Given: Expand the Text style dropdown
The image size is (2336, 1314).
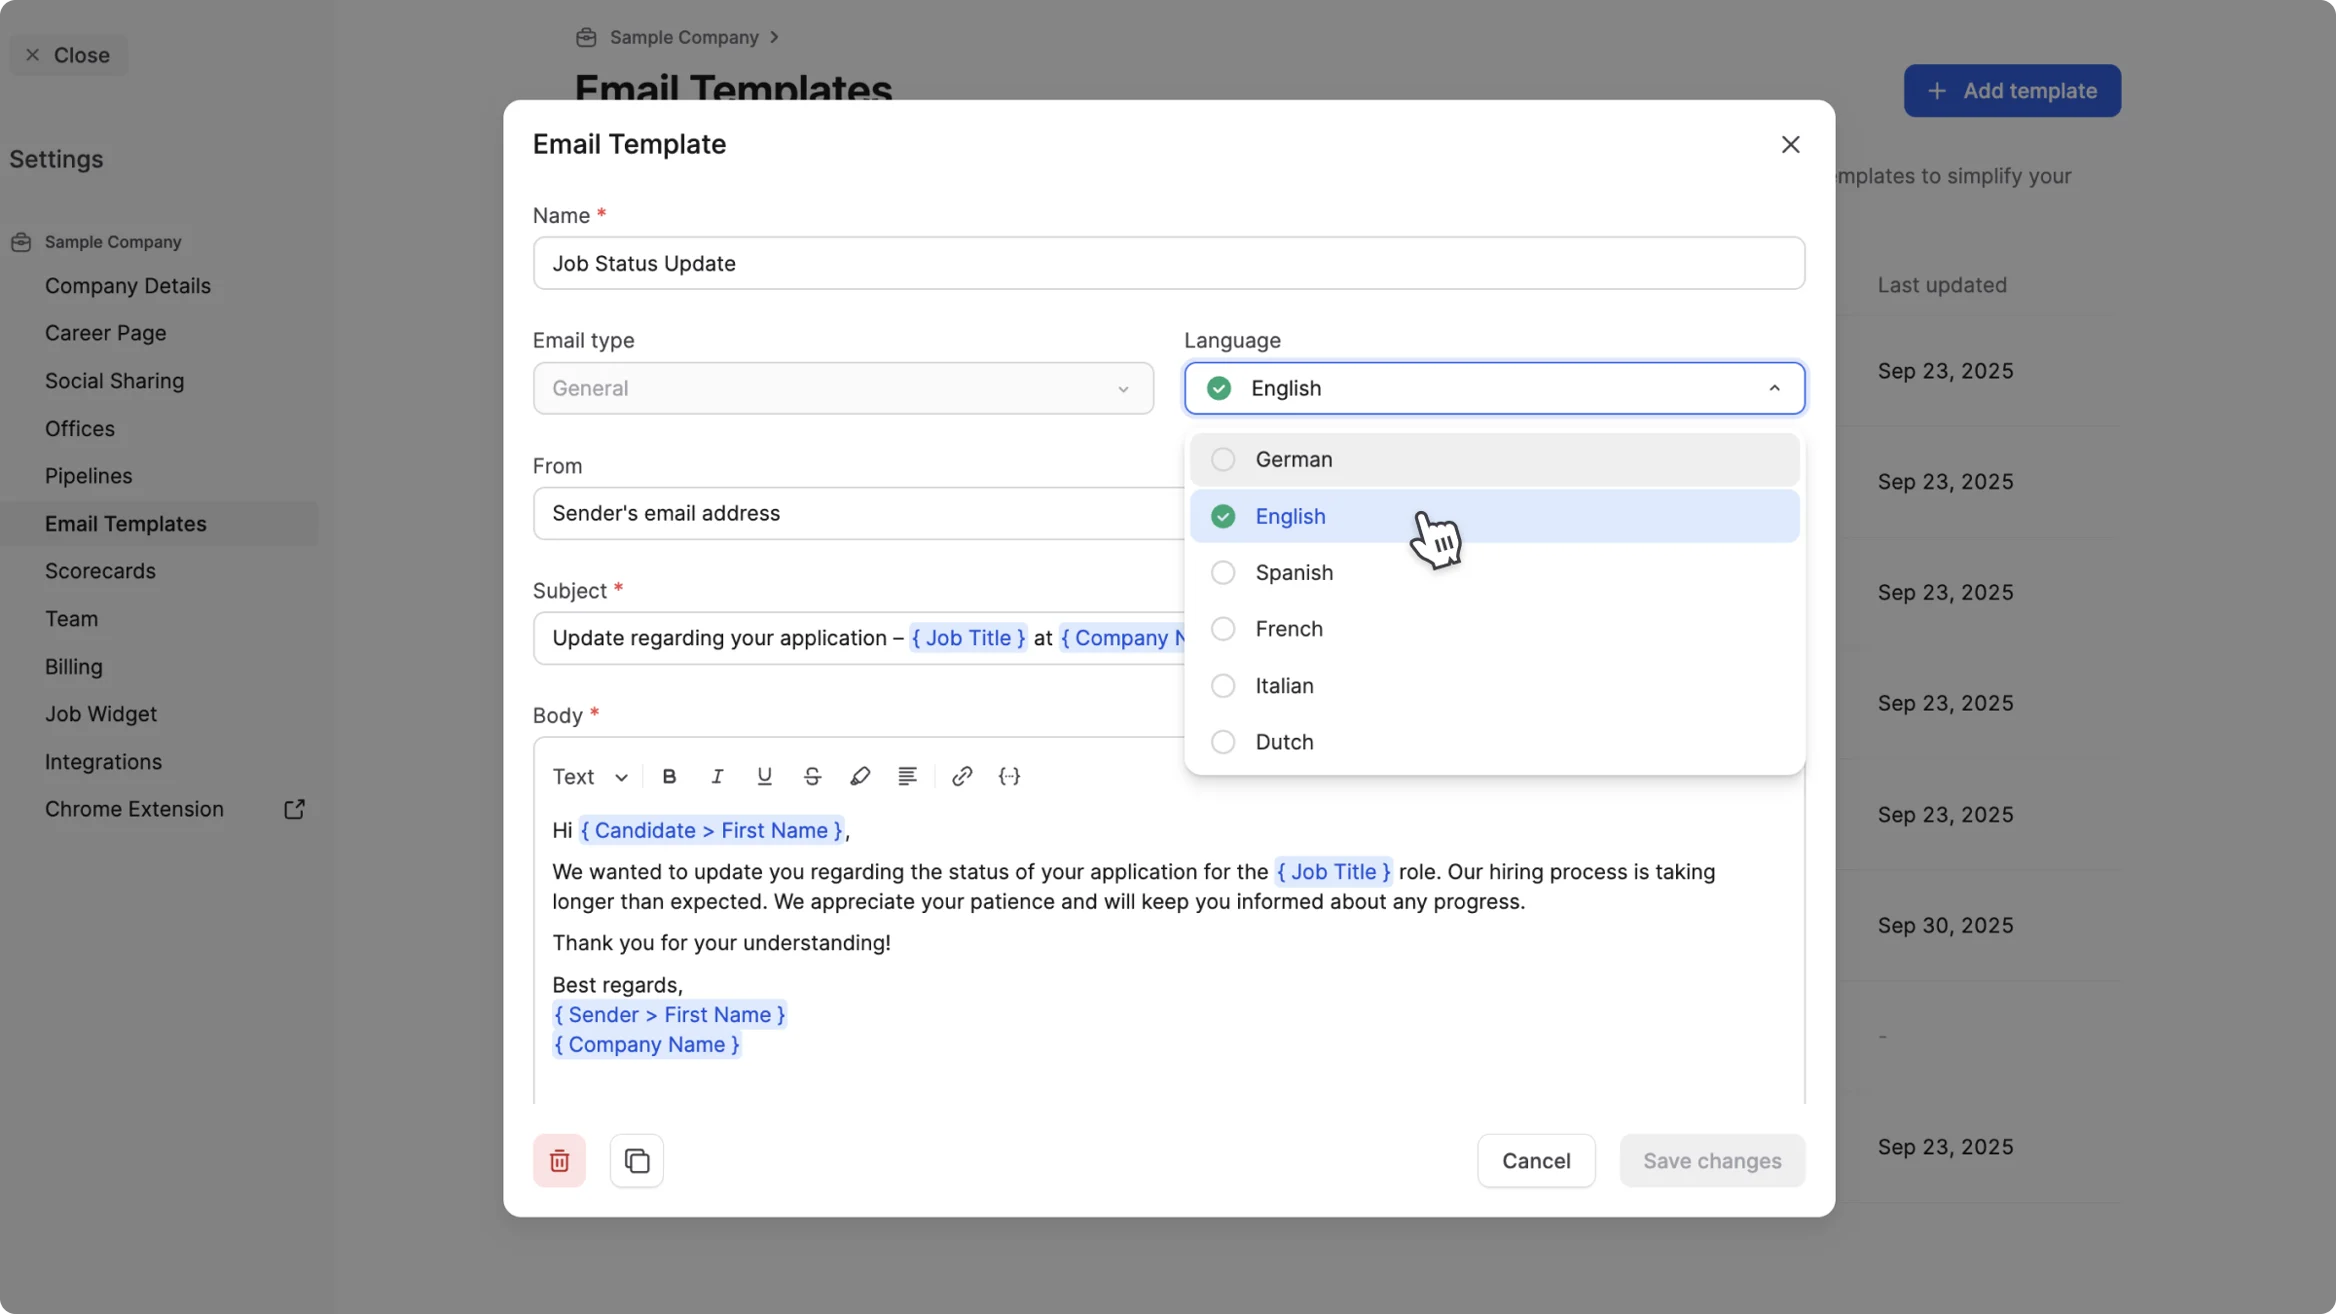Looking at the screenshot, I should tap(589, 776).
